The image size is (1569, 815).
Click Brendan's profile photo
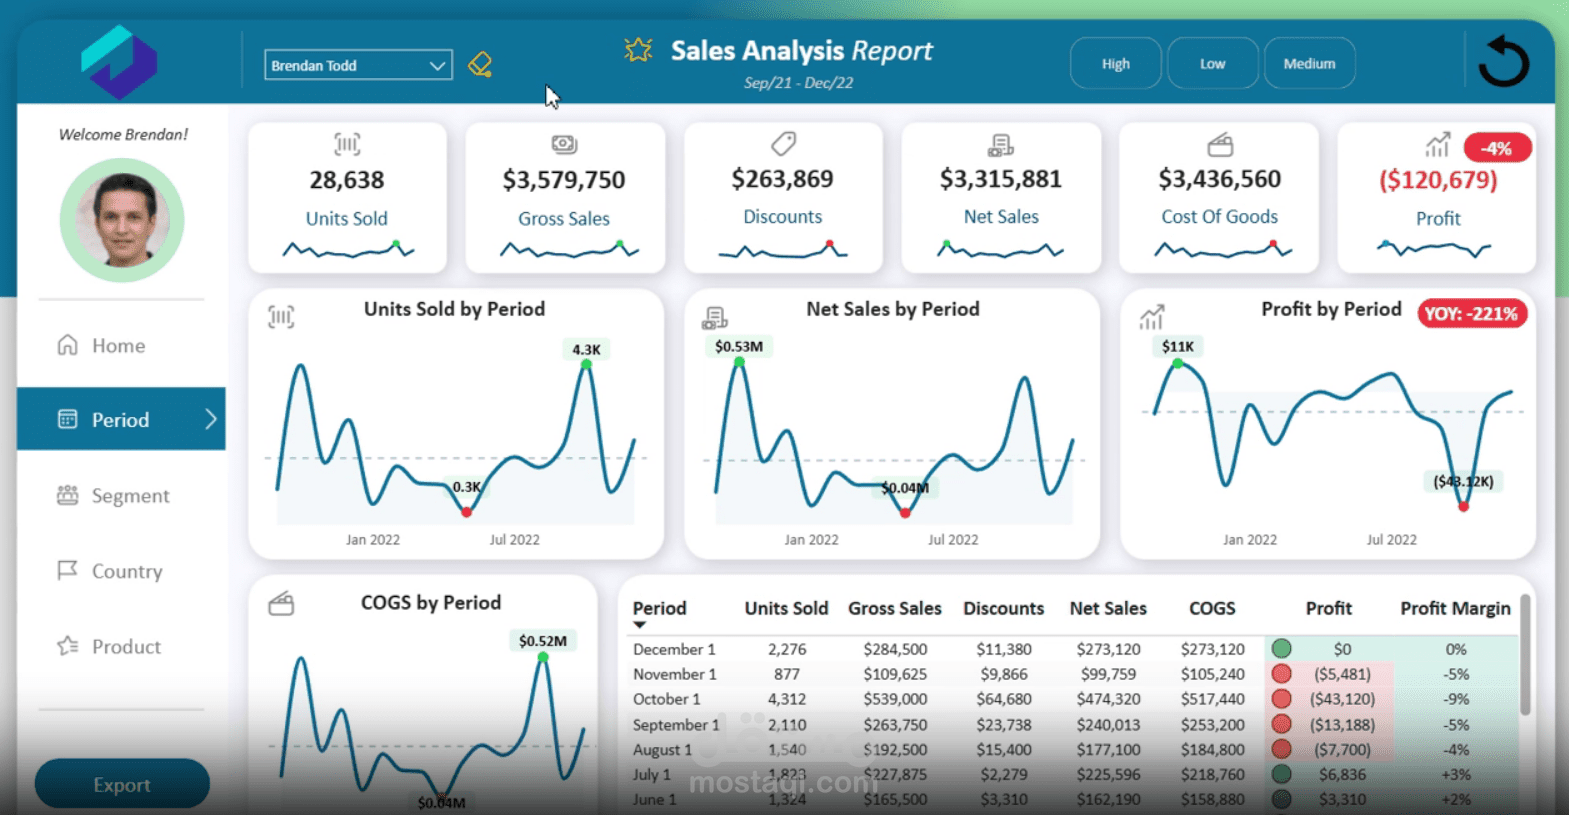click(122, 220)
